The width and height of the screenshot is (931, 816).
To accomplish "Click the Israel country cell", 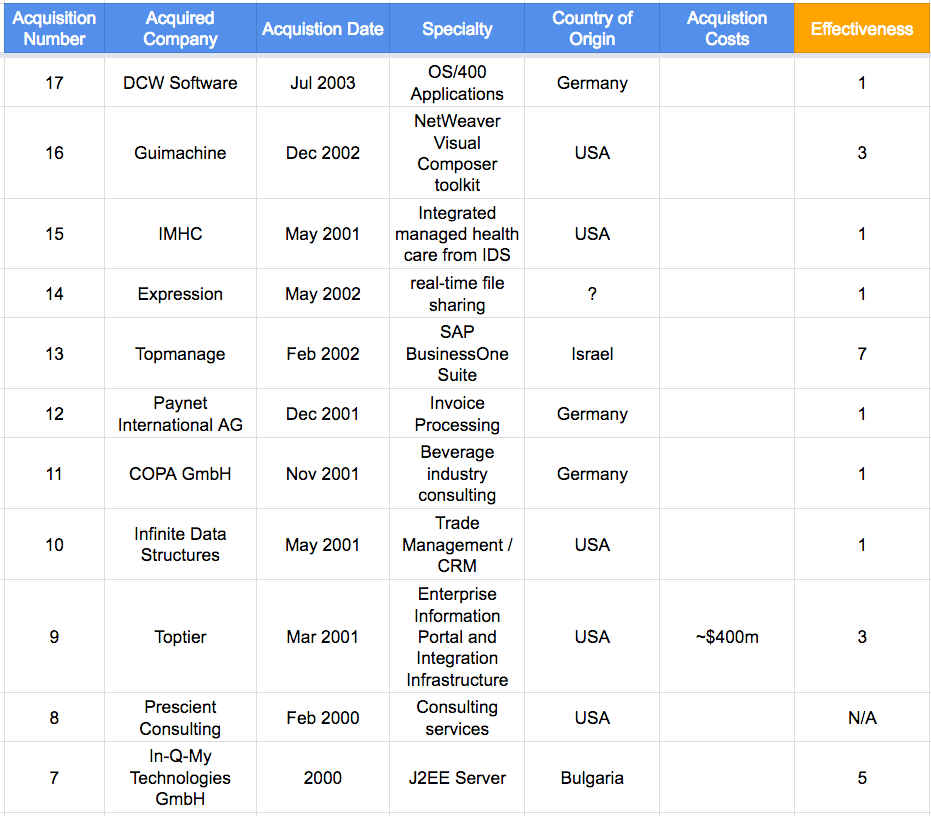I will coord(592,354).
